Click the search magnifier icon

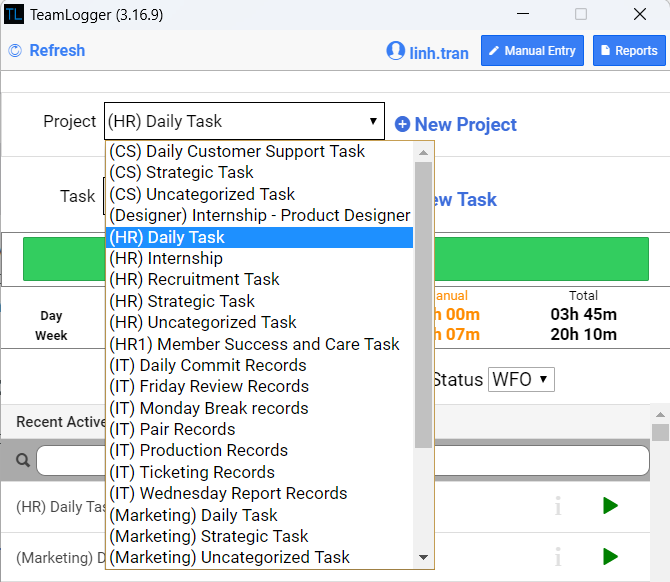tap(22, 460)
